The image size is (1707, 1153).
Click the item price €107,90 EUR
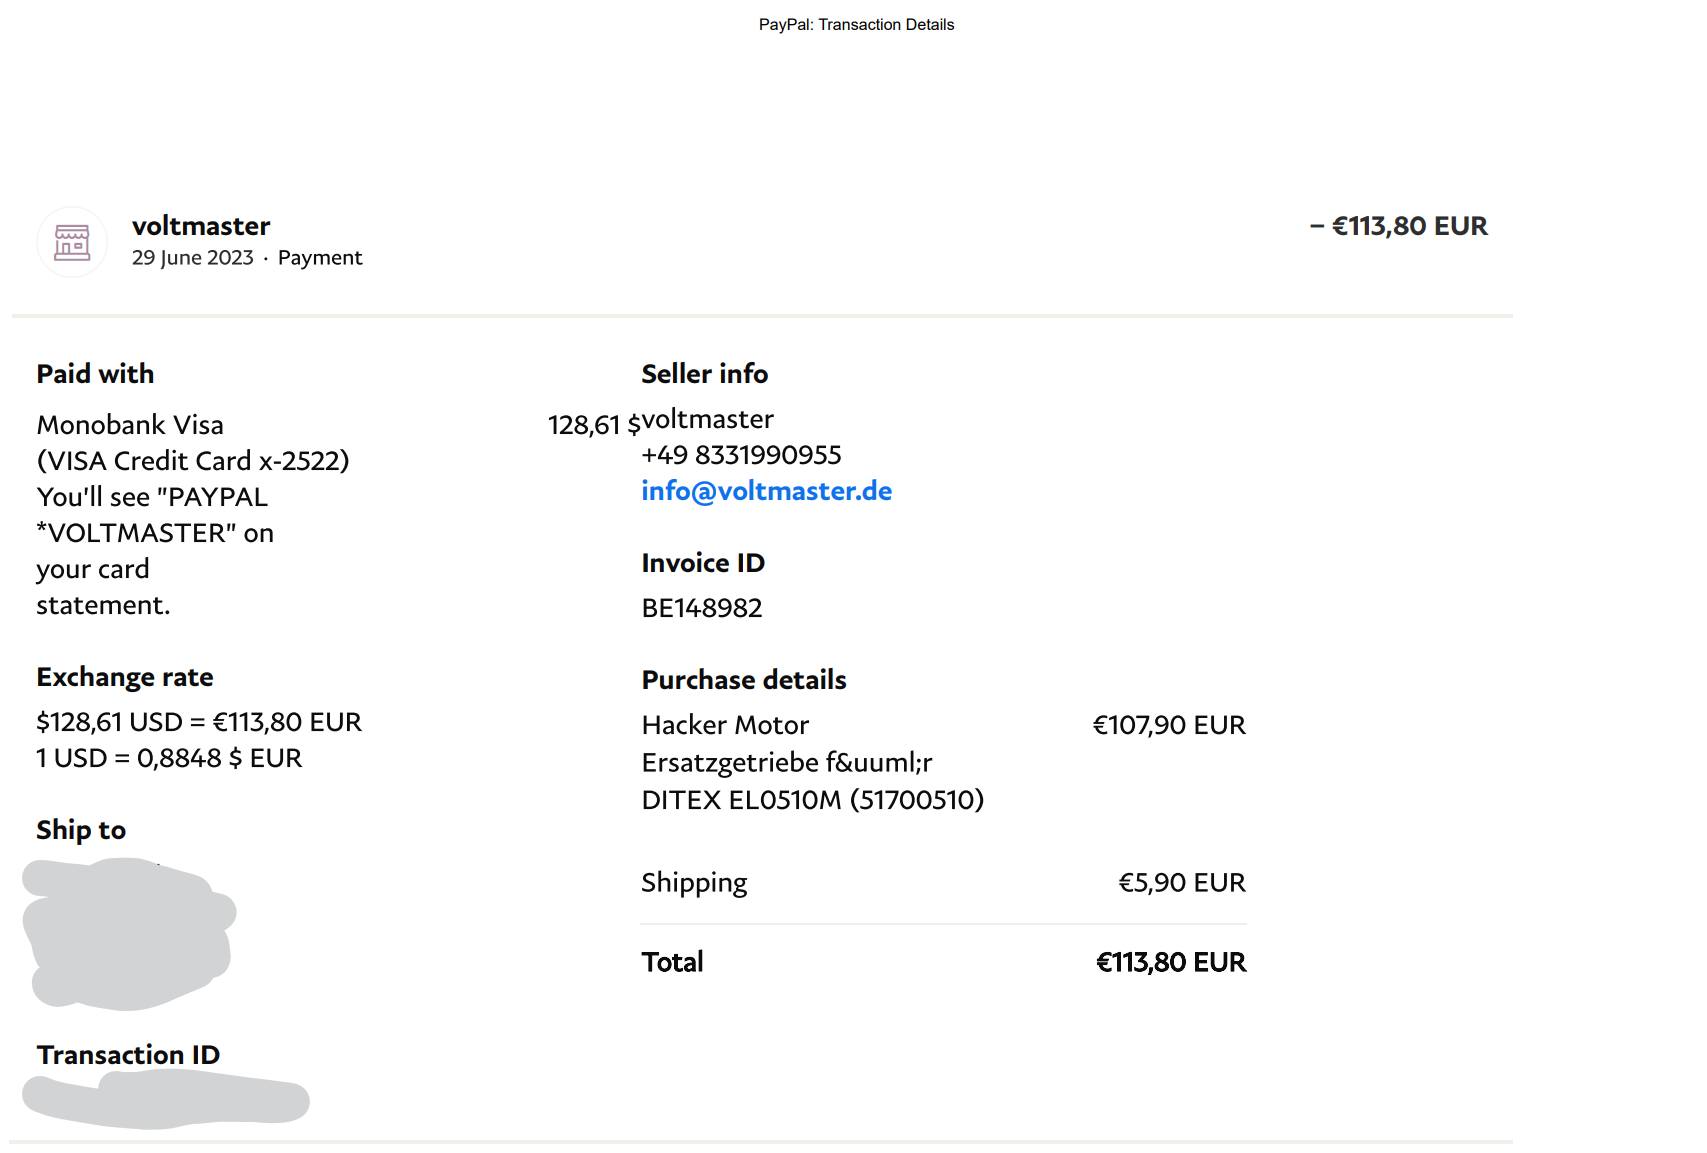coord(1169,725)
